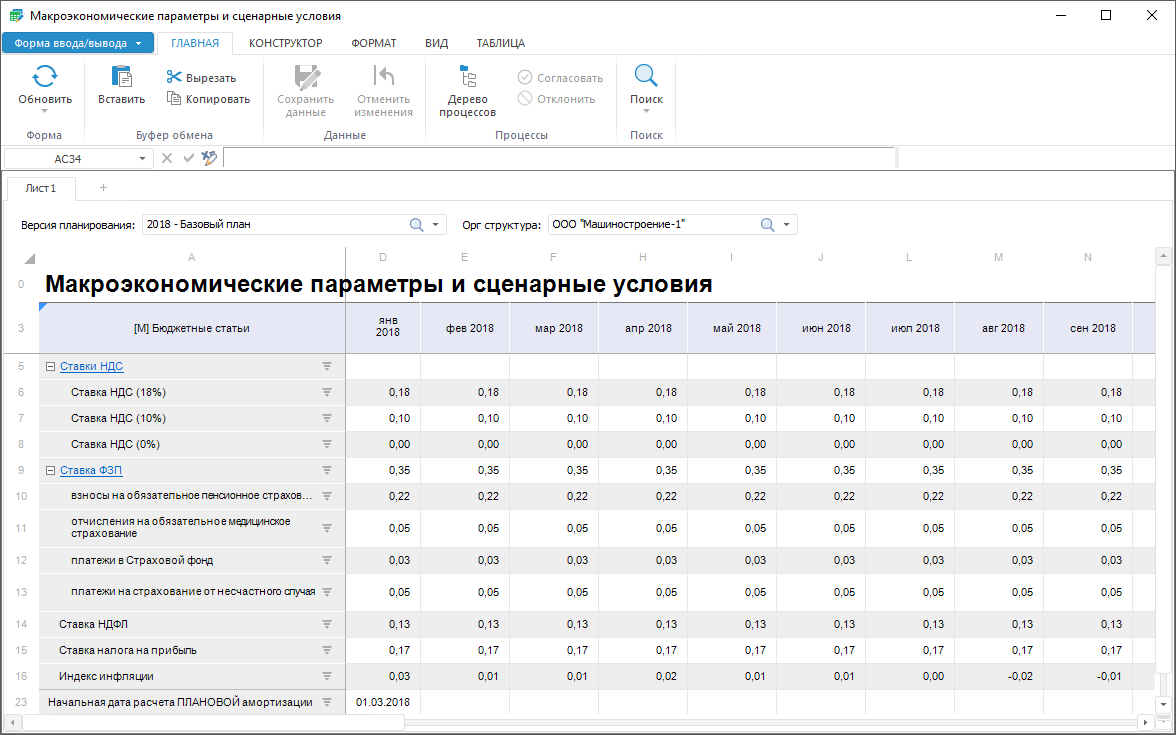The width and height of the screenshot is (1176, 735).
Task: Click the horizontal scrollbar at bottom
Action: pos(213,722)
